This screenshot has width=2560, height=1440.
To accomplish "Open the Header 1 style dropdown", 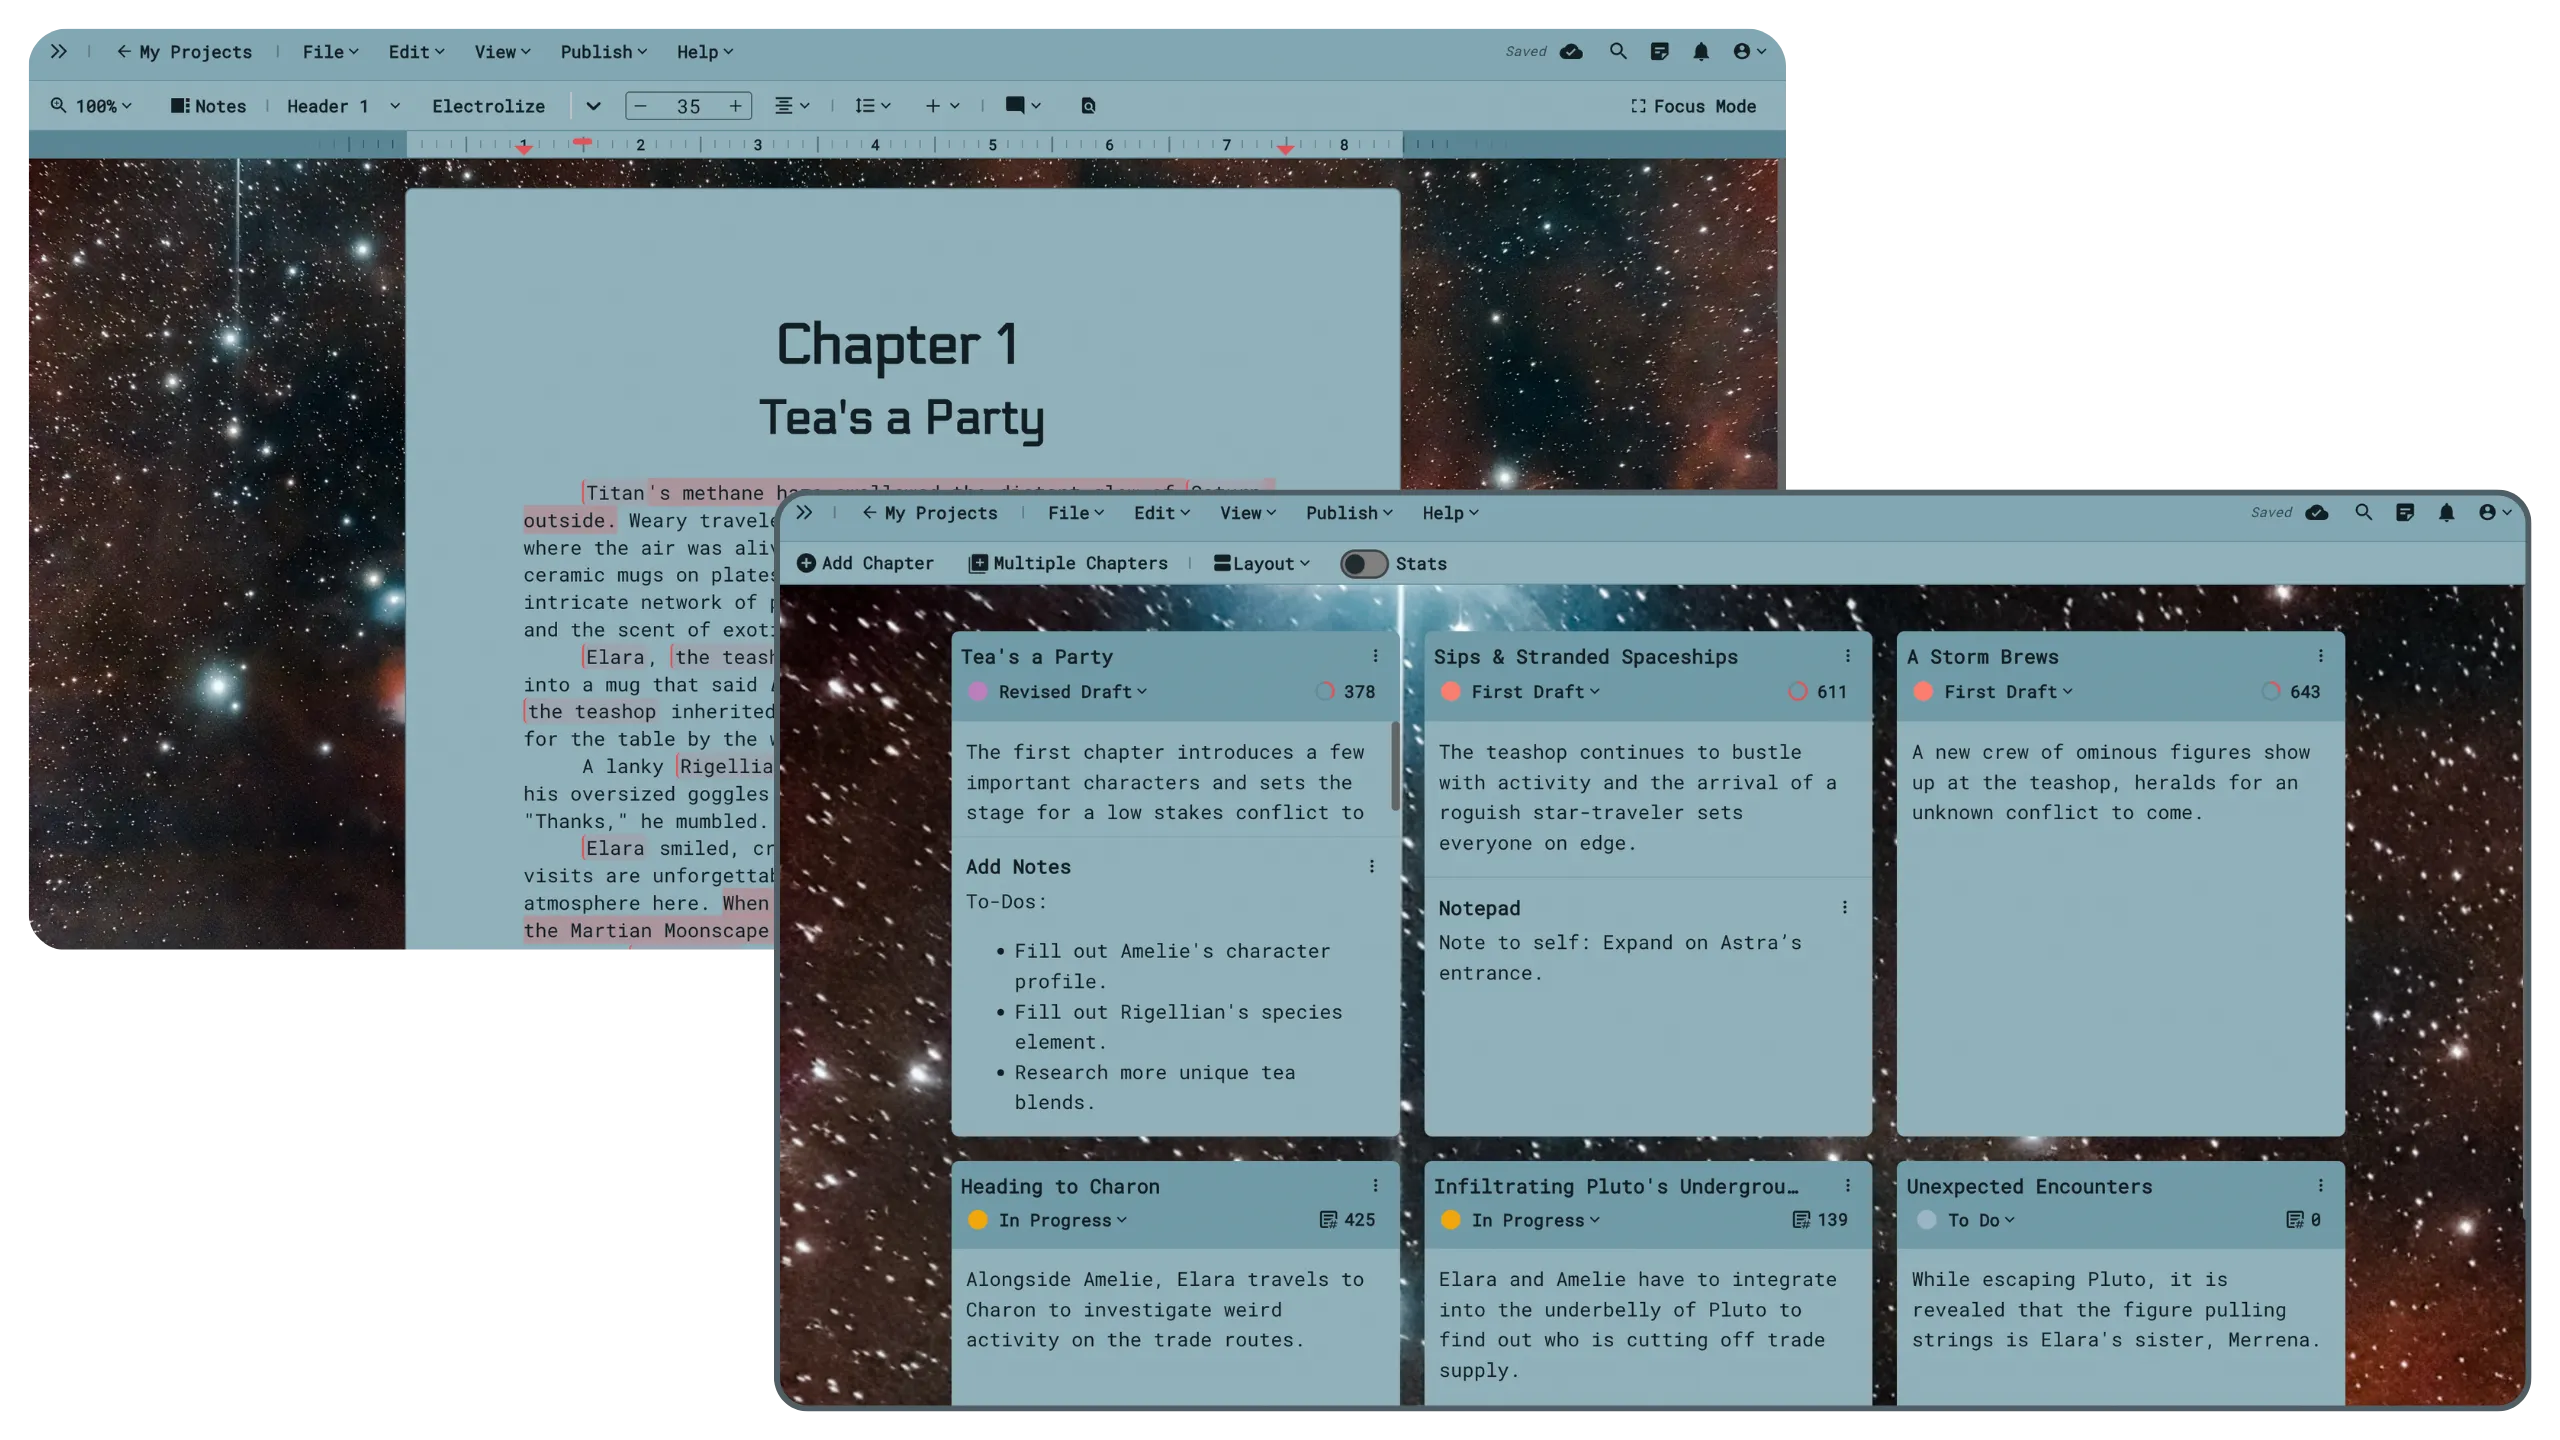I will point(343,106).
